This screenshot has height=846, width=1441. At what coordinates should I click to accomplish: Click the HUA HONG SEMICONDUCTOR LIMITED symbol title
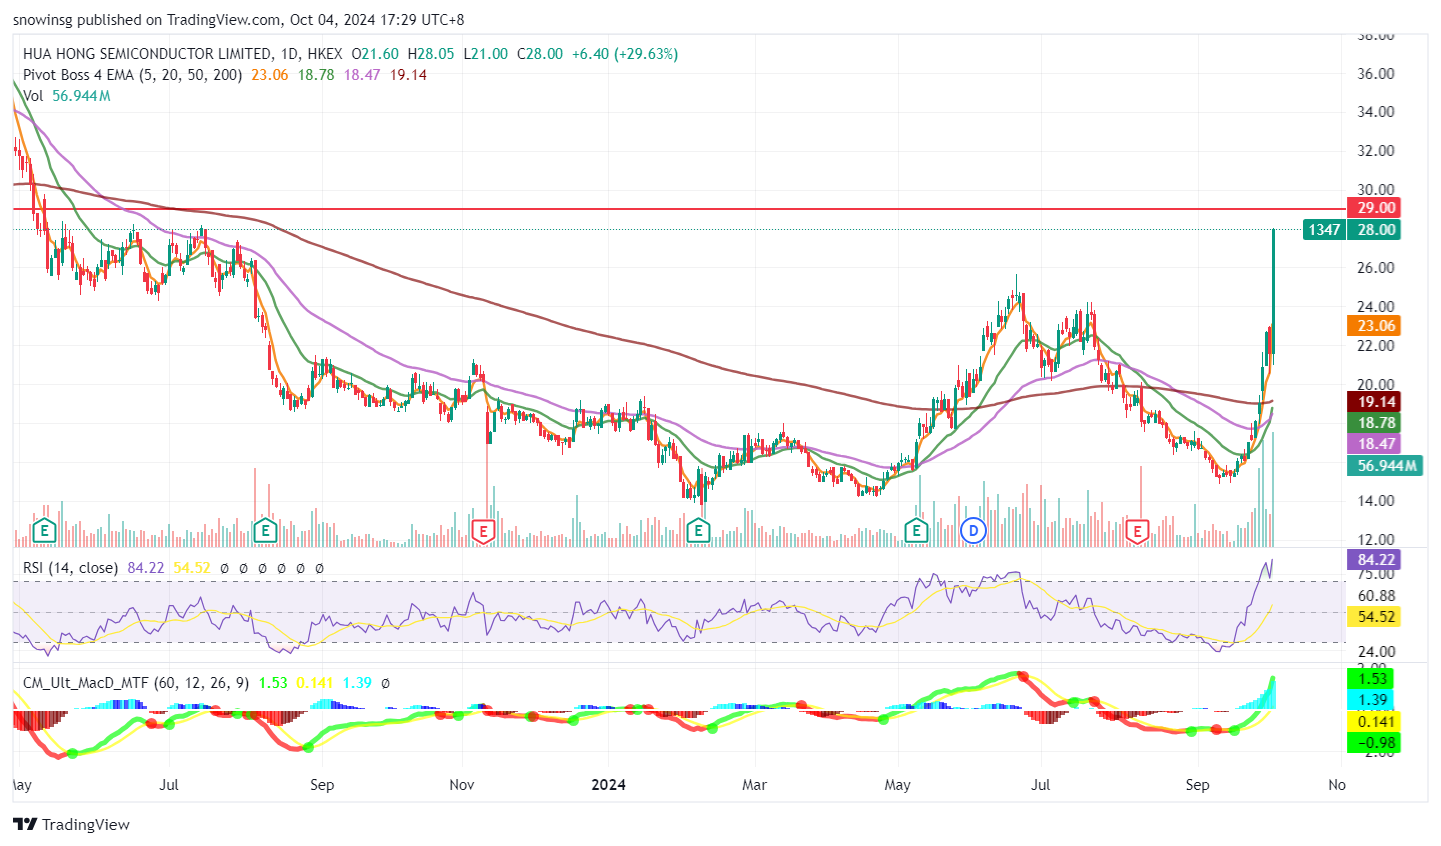[x=147, y=54]
